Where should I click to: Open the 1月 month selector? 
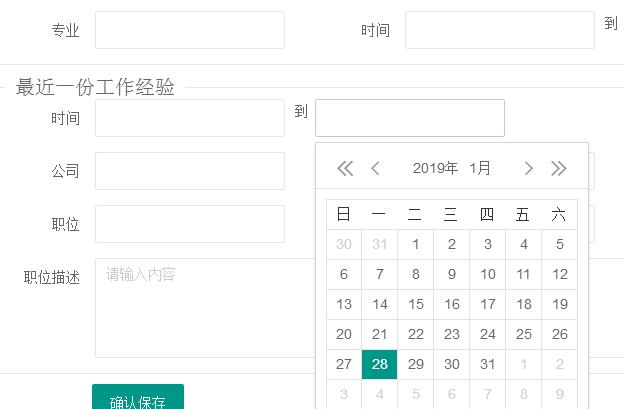pos(480,168)
